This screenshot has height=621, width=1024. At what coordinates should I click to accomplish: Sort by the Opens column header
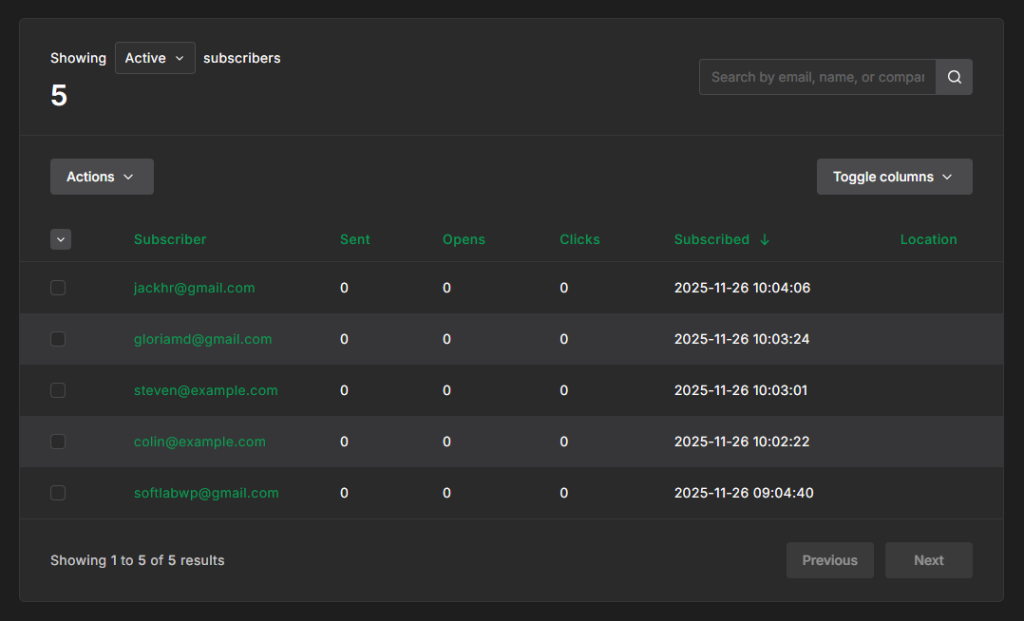(464, 240)
